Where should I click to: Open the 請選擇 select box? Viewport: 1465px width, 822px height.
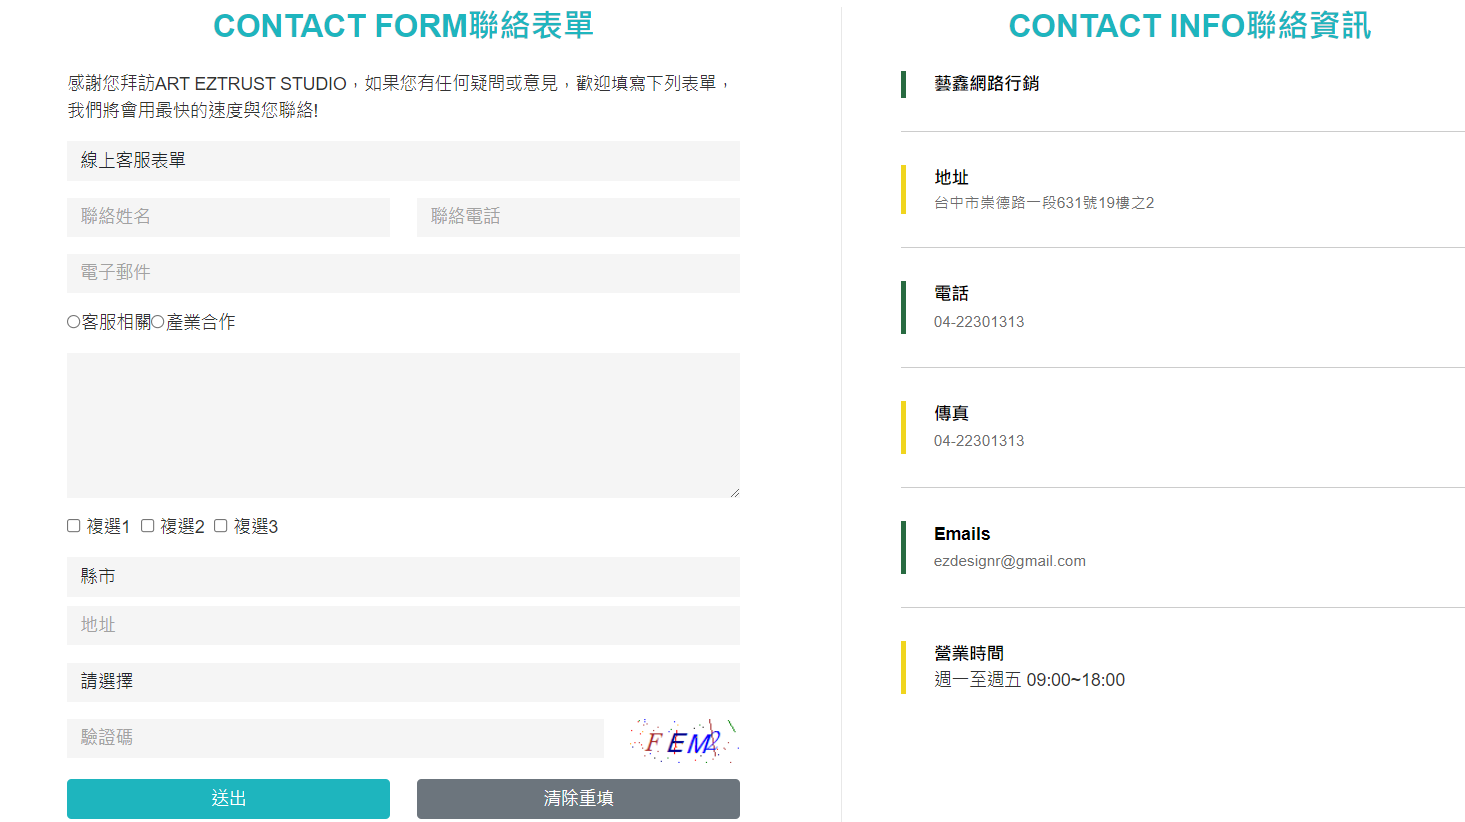click(x=403, y=682)
